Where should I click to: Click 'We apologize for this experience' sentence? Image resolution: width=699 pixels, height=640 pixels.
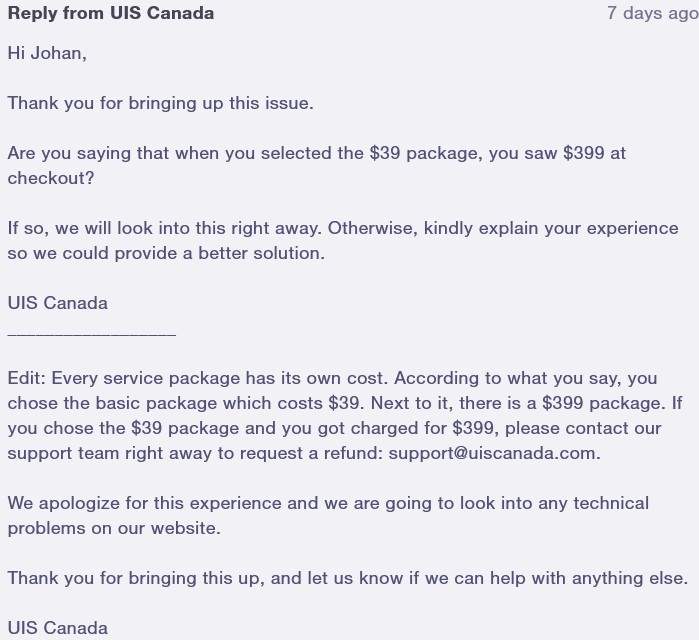tap(144, 503)
